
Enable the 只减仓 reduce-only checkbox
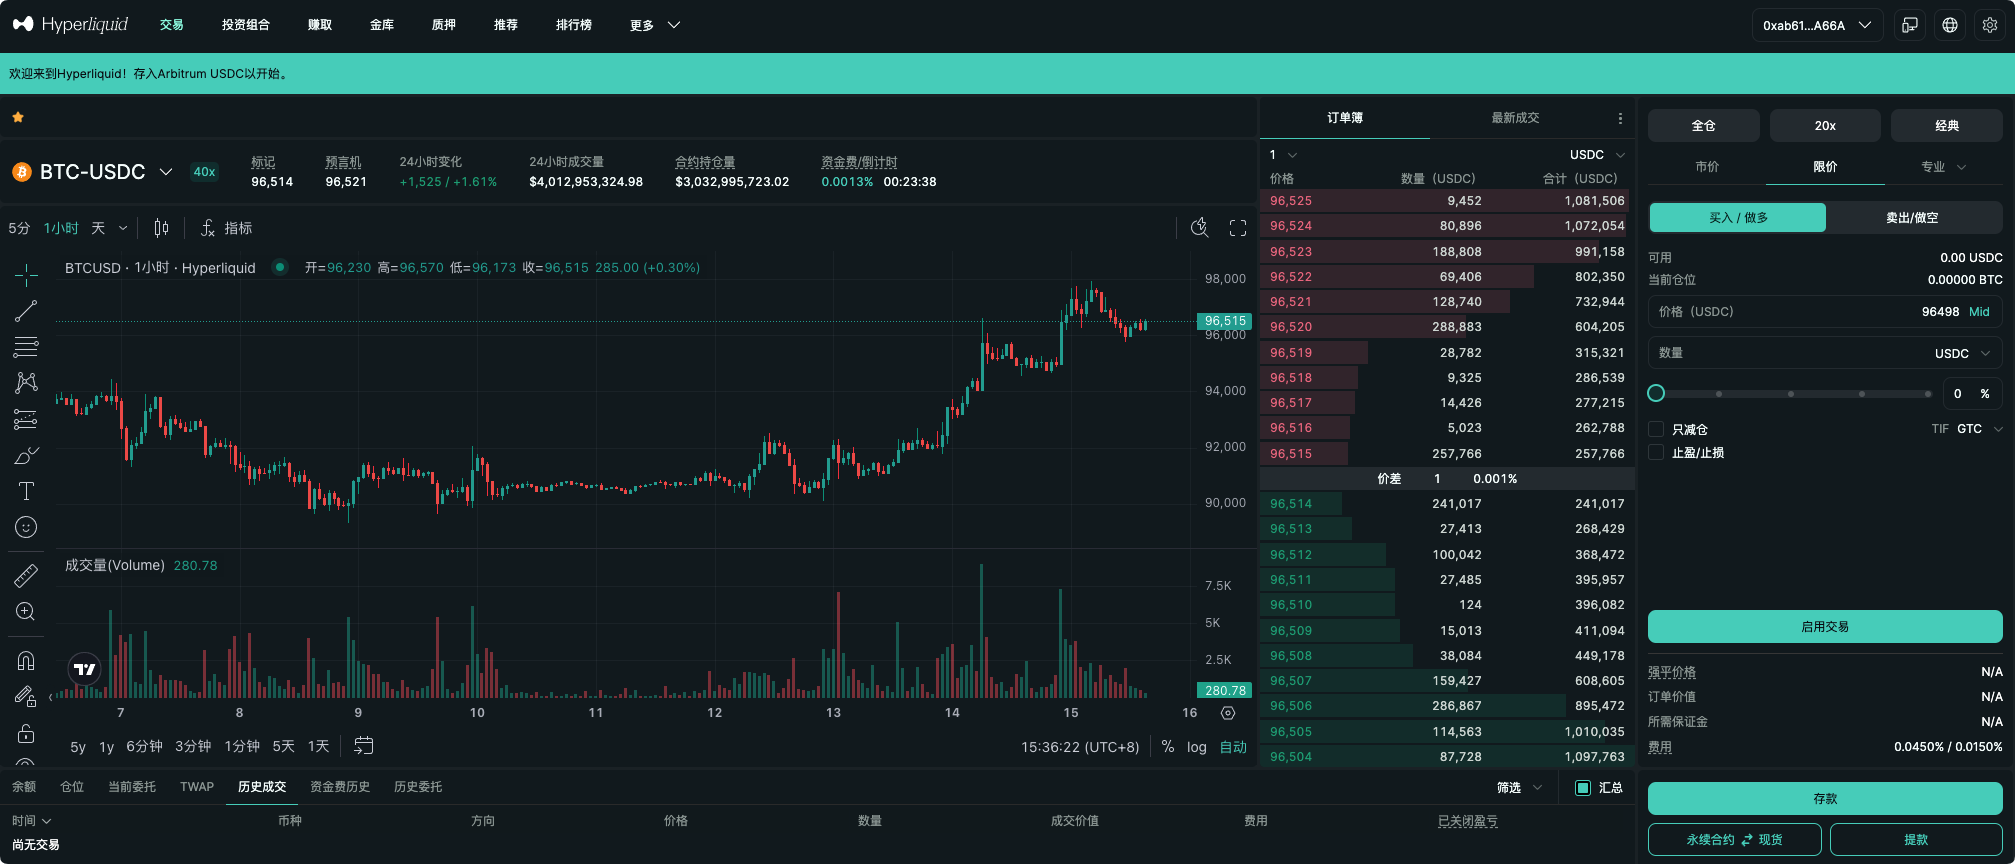point(1656,429)
